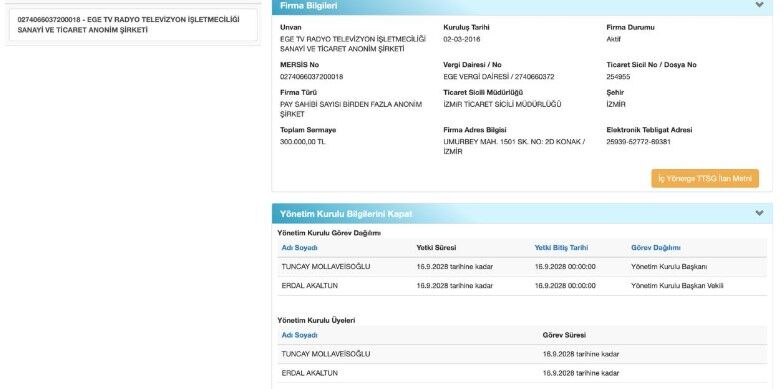Select TUNCAY MOLLAVEİSOĞLU in Görev Dağılımı table
Screen dimensions: 784x389
pyautogui.click(x=326, y=267)
